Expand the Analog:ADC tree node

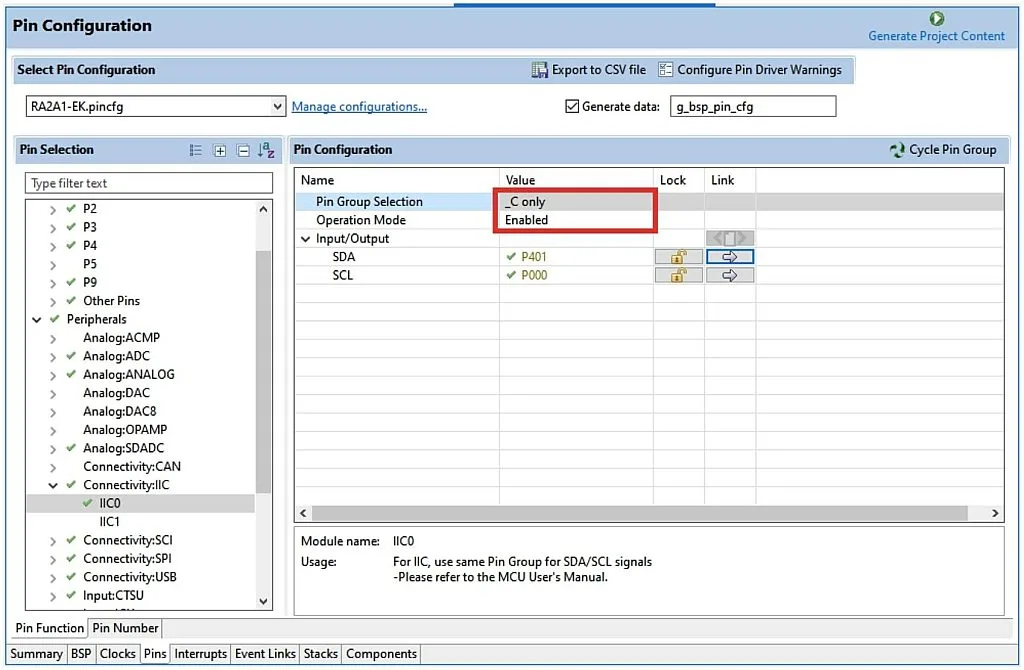click(x=53, y=357)
